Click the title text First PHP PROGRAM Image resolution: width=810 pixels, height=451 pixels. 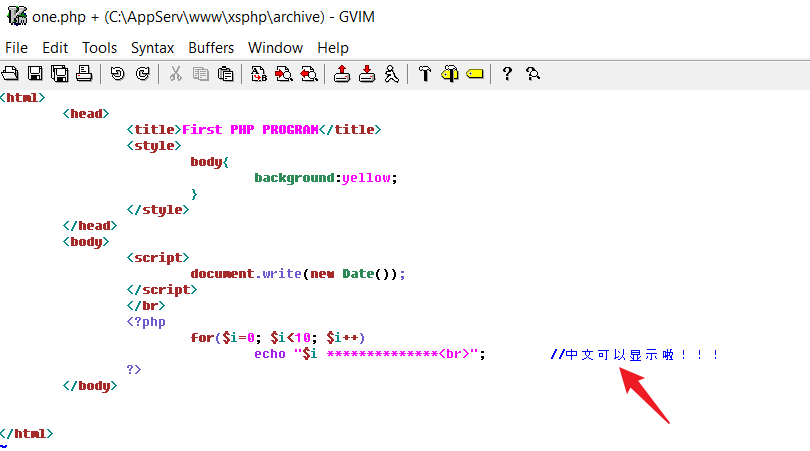(x=250, y=130)
